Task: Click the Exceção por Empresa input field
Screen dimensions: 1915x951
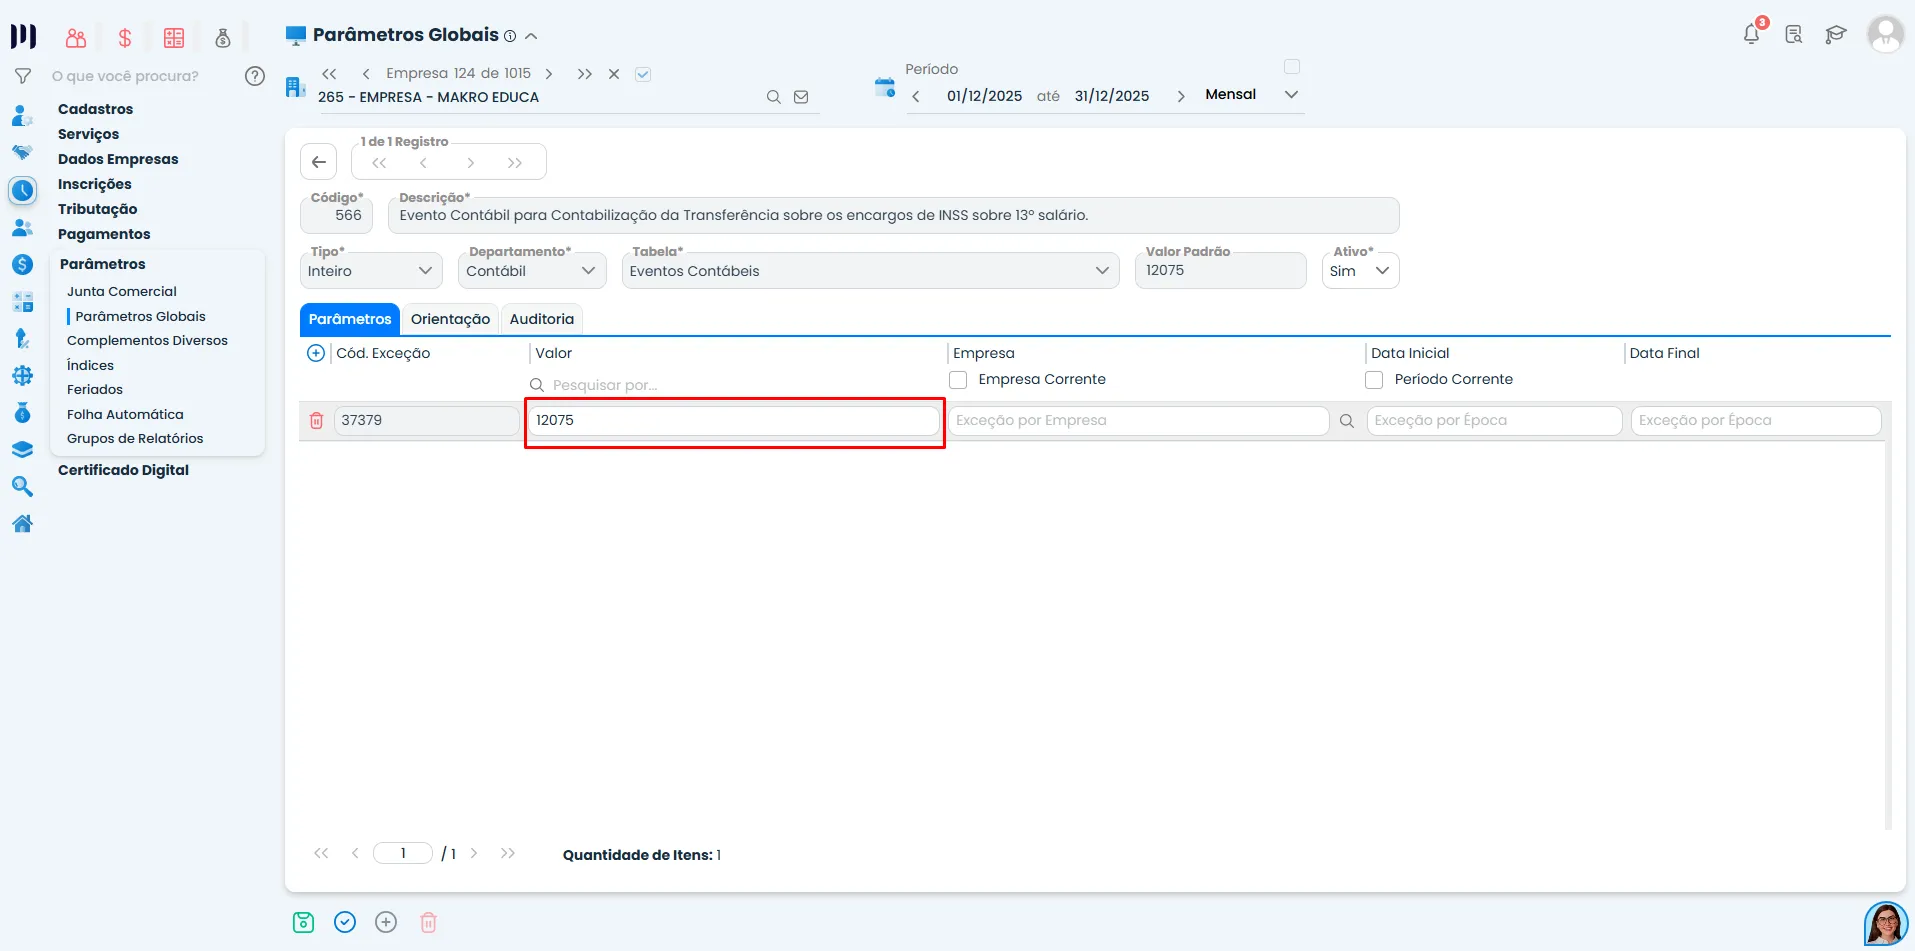Action: pyautogui.click(x=1138, y=421)
